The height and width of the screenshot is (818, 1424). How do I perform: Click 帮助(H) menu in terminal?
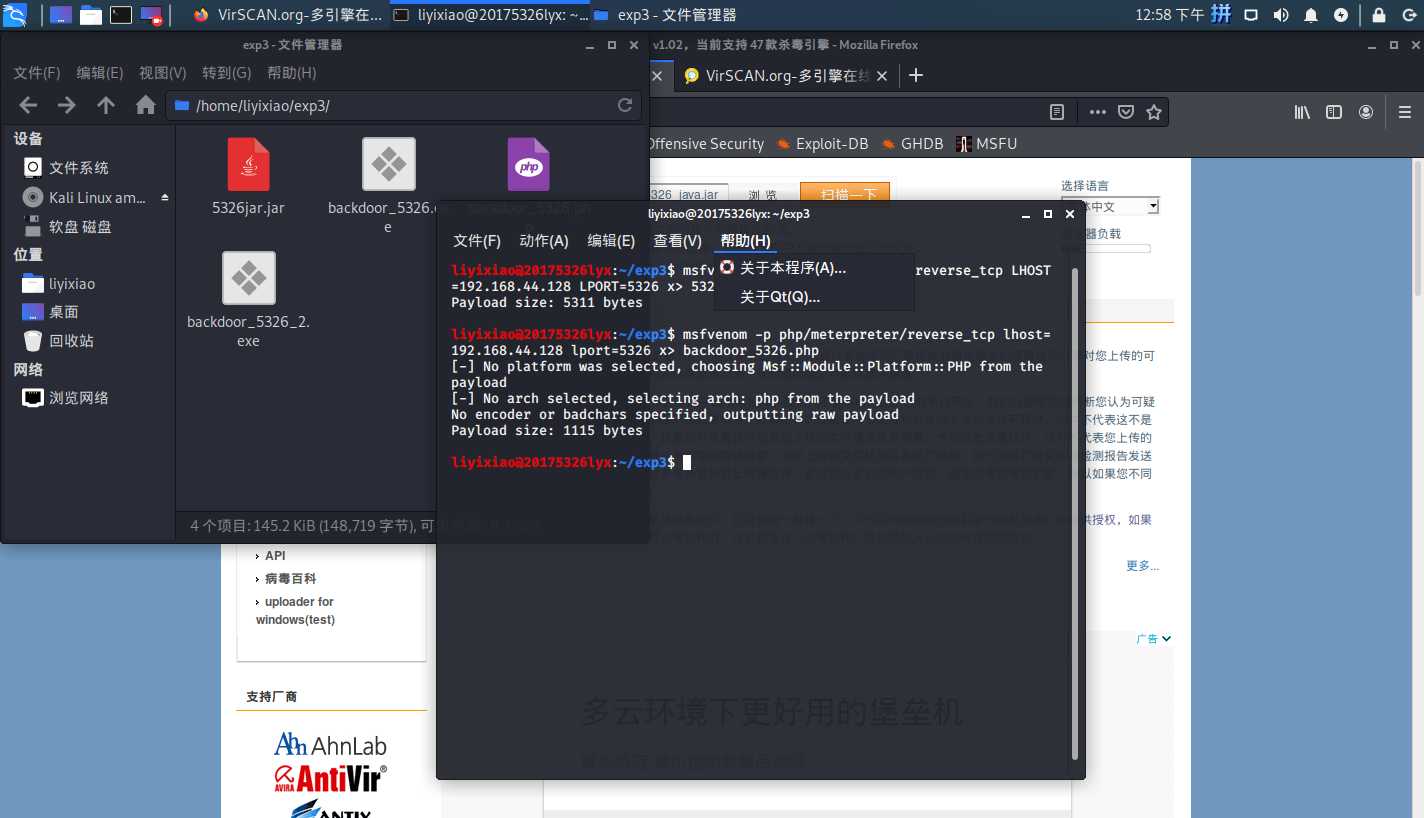(746, 241)
